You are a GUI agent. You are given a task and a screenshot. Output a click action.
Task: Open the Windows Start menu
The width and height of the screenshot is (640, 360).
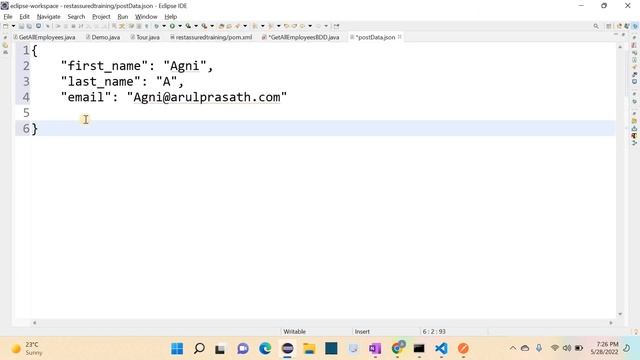tap(177, 349)
